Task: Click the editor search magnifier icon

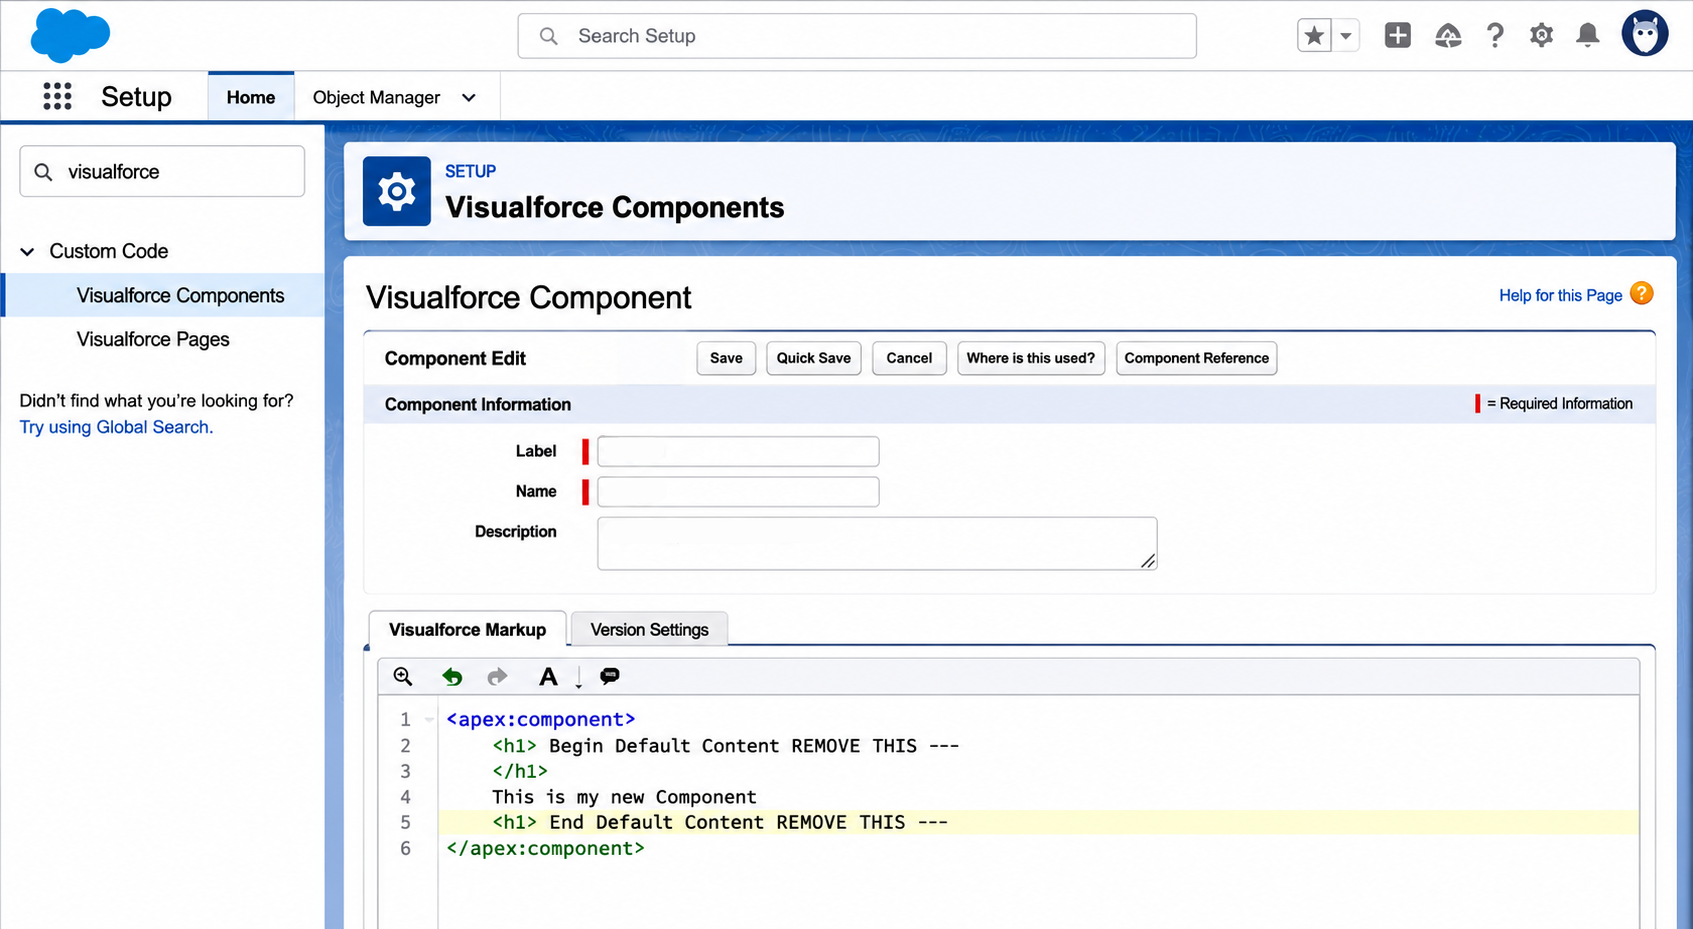Action: [403, 676]
